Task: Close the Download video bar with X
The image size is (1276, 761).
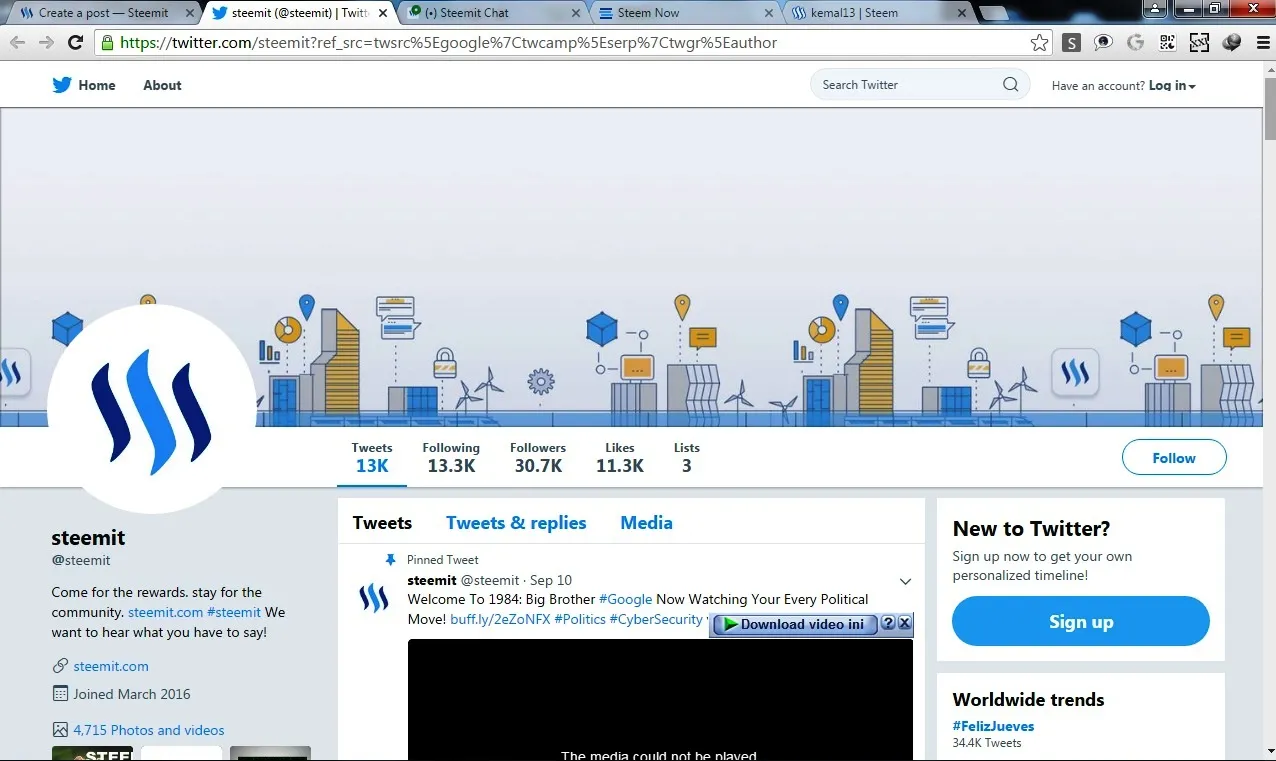Action: point(905,624)
